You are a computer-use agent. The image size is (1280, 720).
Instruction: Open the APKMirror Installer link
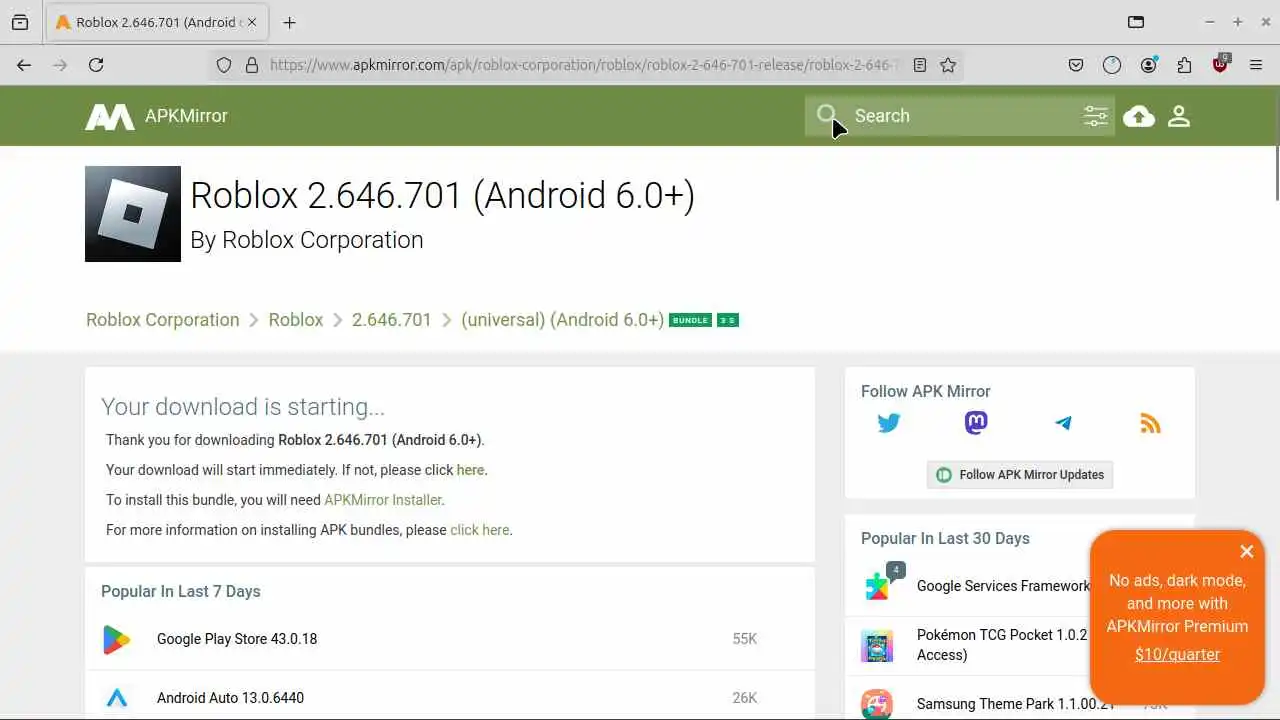(383, 500)
